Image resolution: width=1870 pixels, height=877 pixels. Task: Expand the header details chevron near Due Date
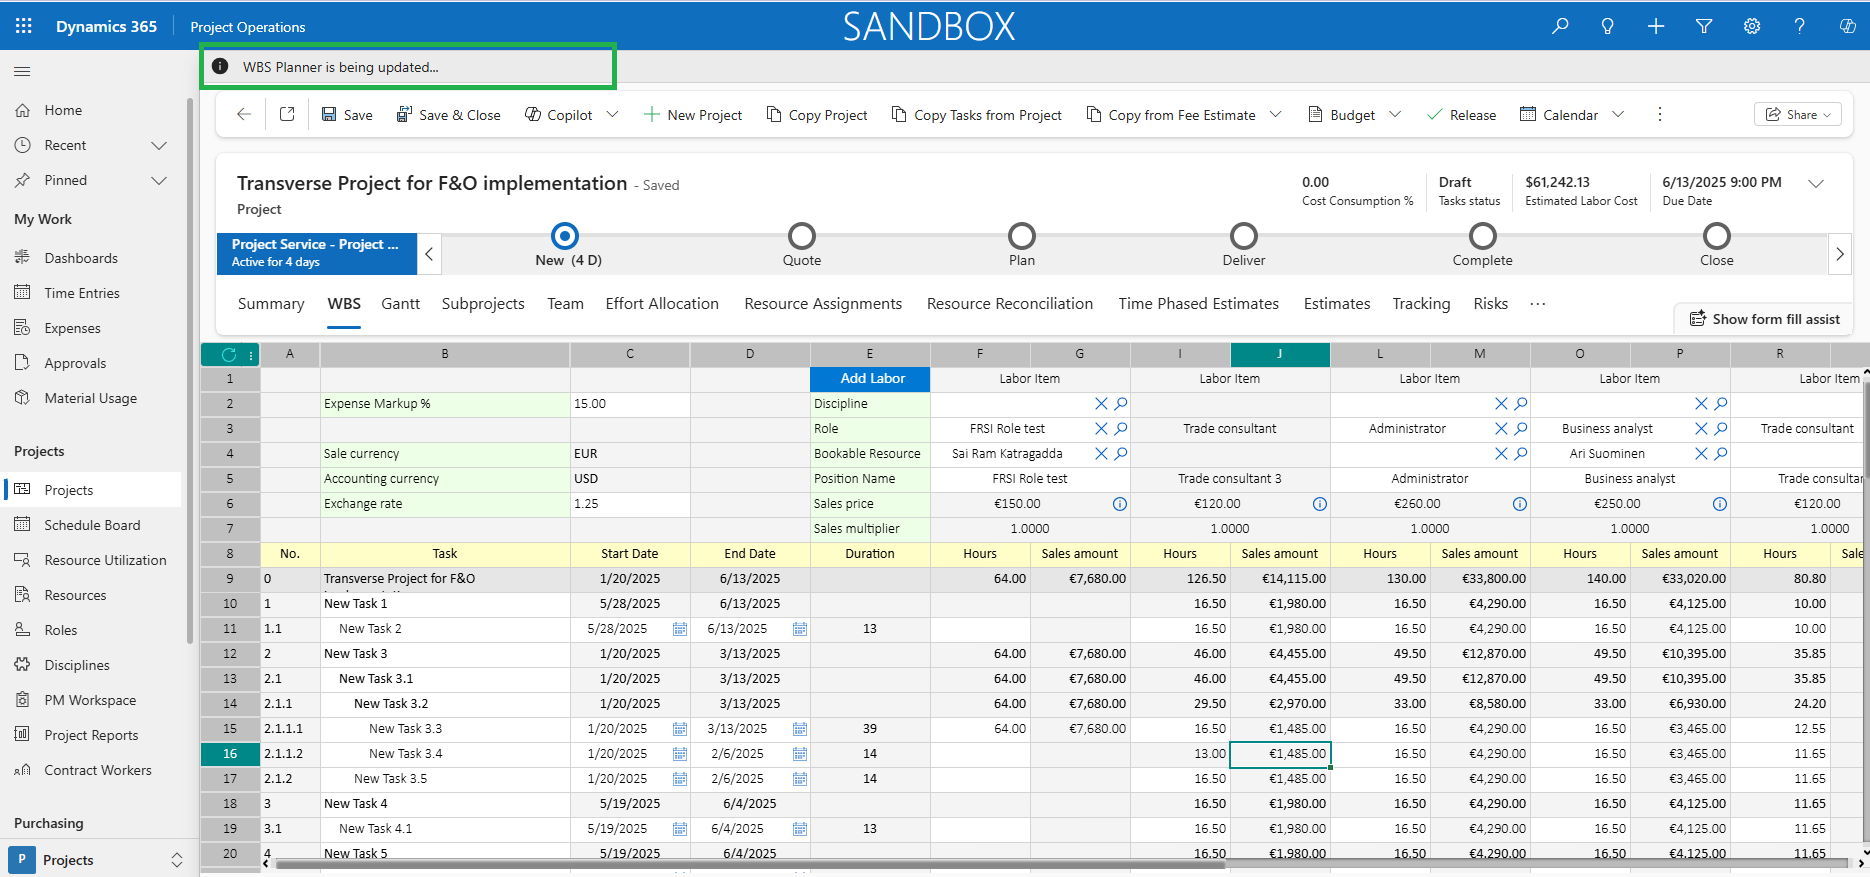coord(1816,183)
